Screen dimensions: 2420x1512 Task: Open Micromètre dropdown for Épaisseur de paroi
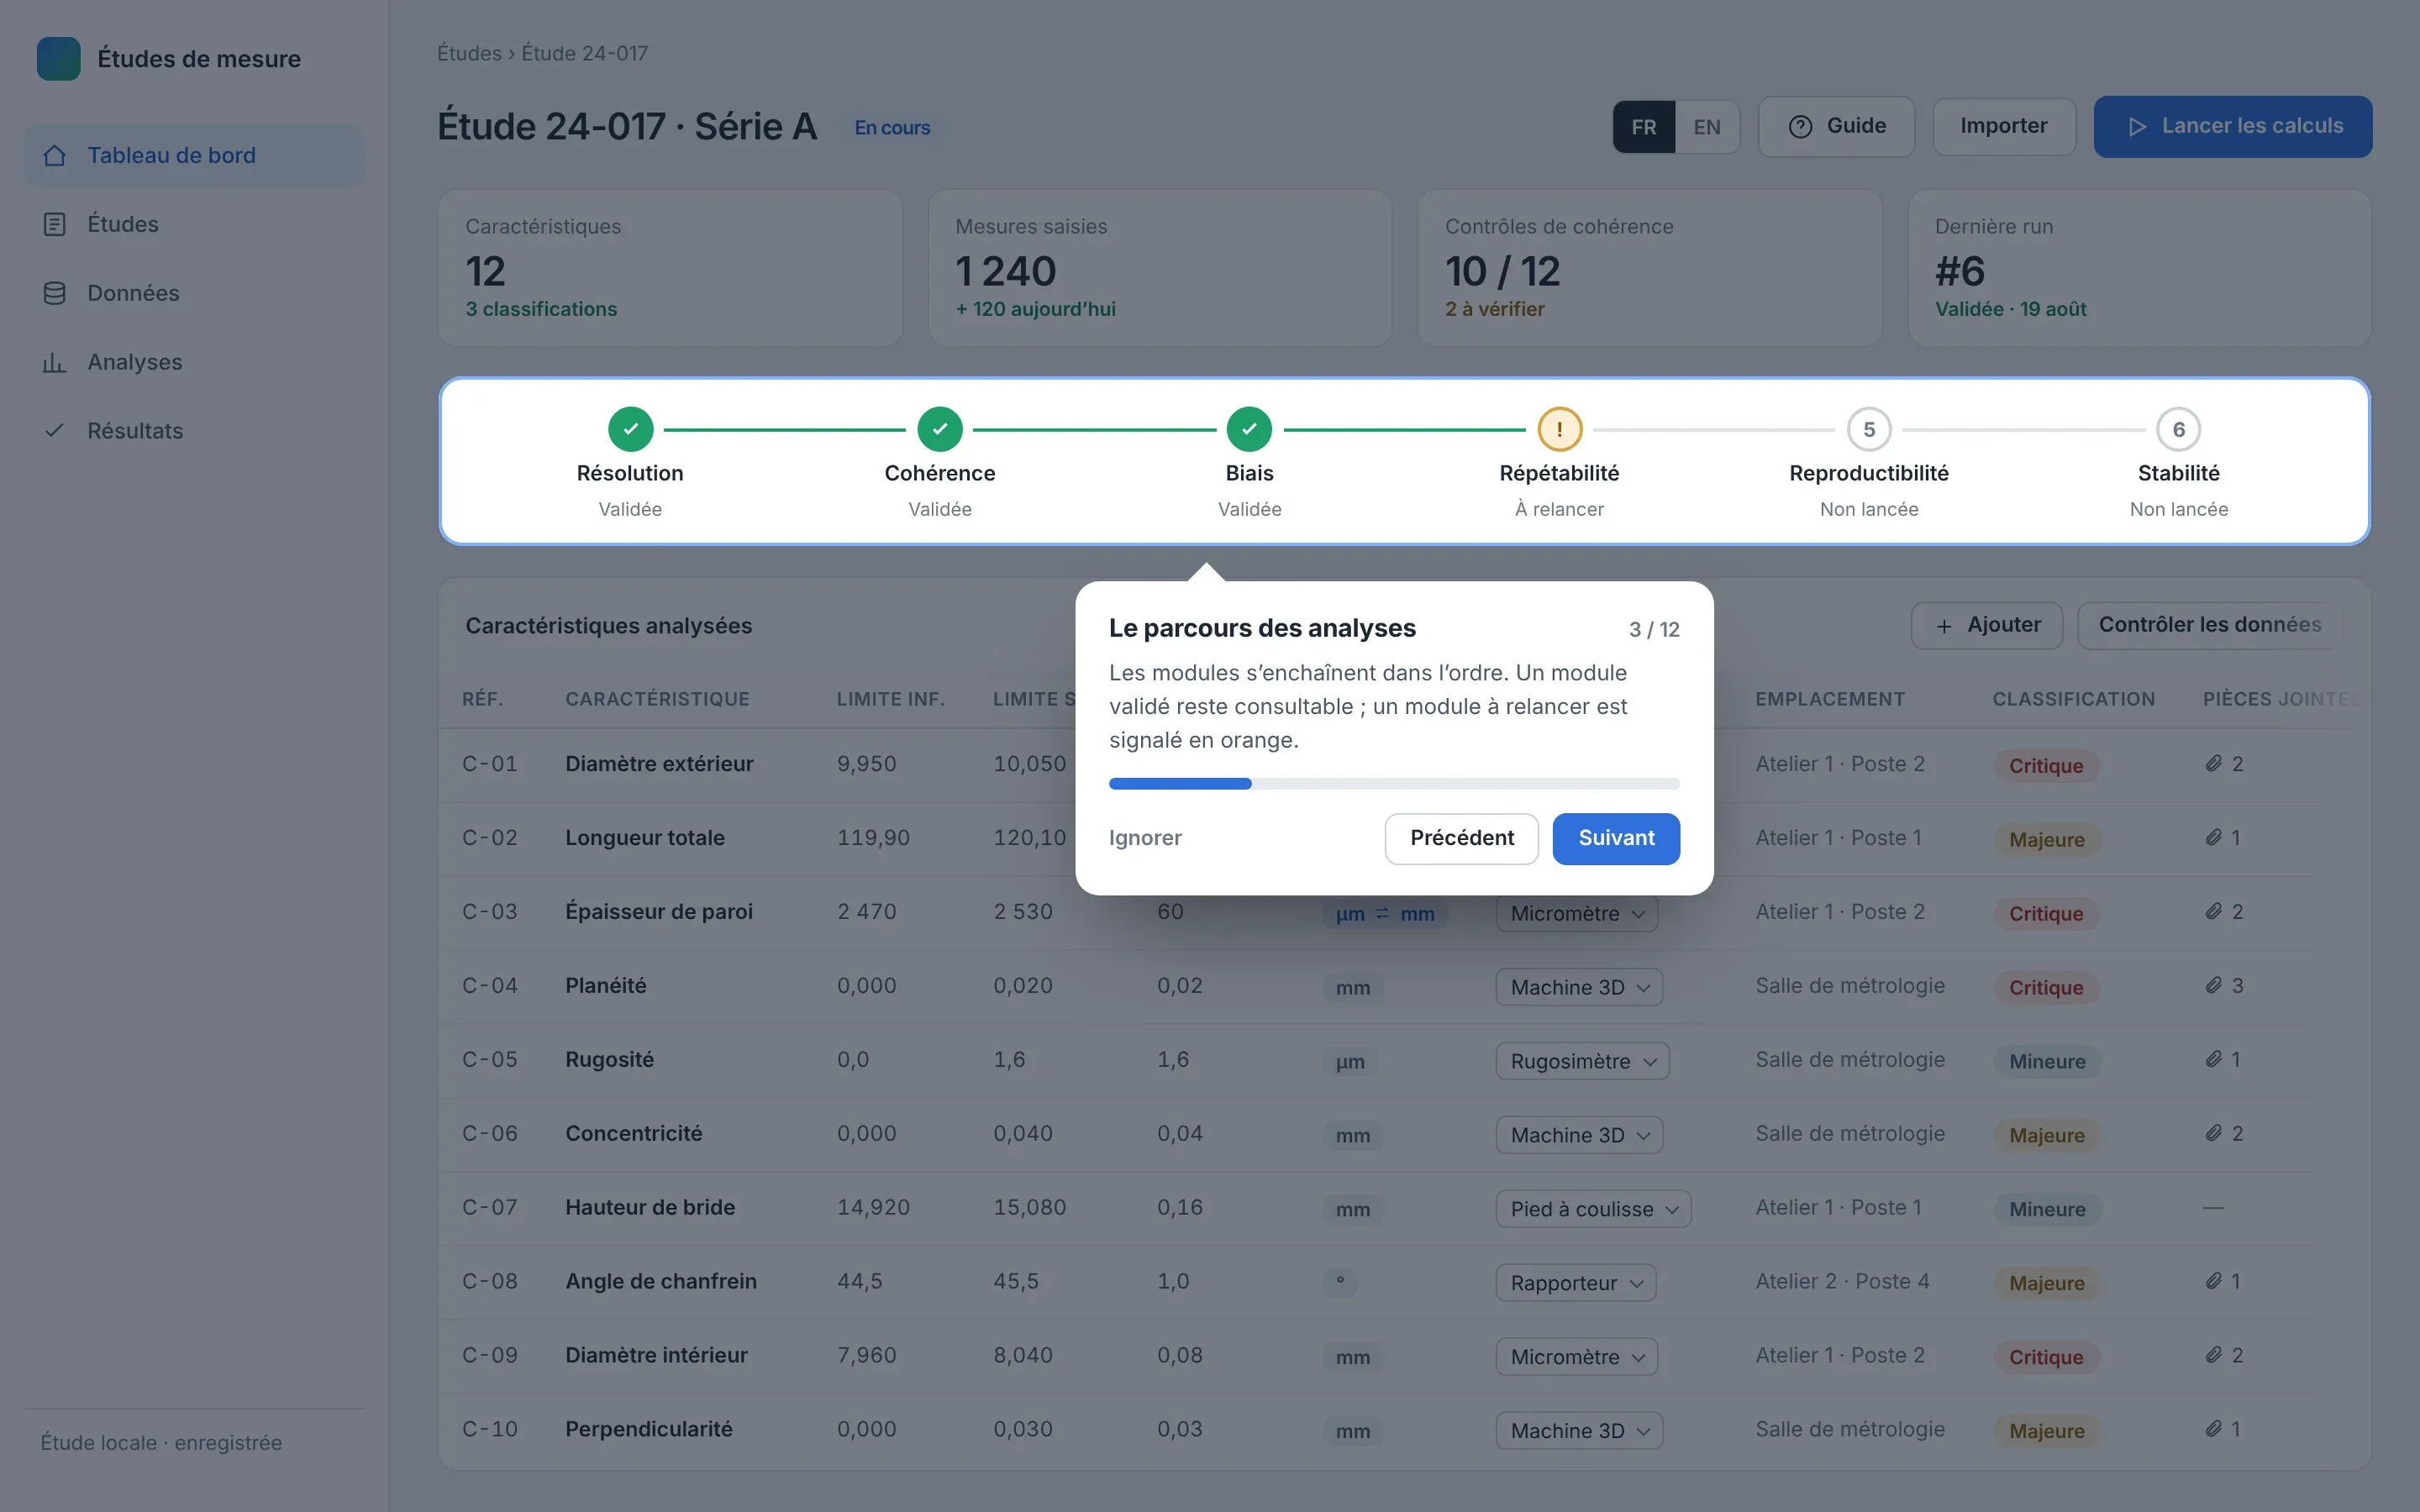pos(1577,914)
